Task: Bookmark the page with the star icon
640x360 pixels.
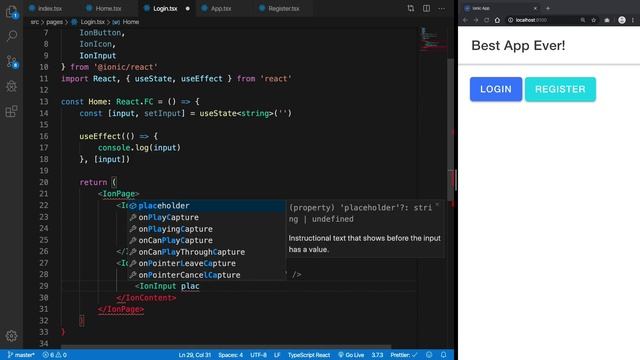Action: [593, 20]
